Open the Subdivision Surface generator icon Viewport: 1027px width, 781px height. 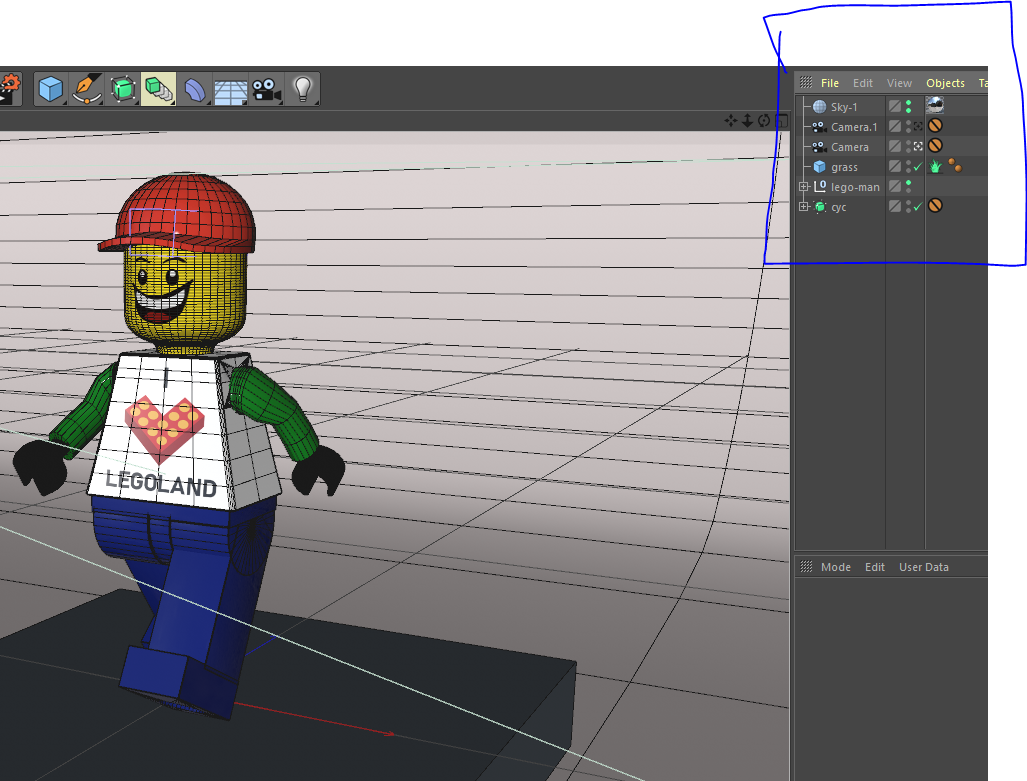pyautogui.click(x=123, y=90)
